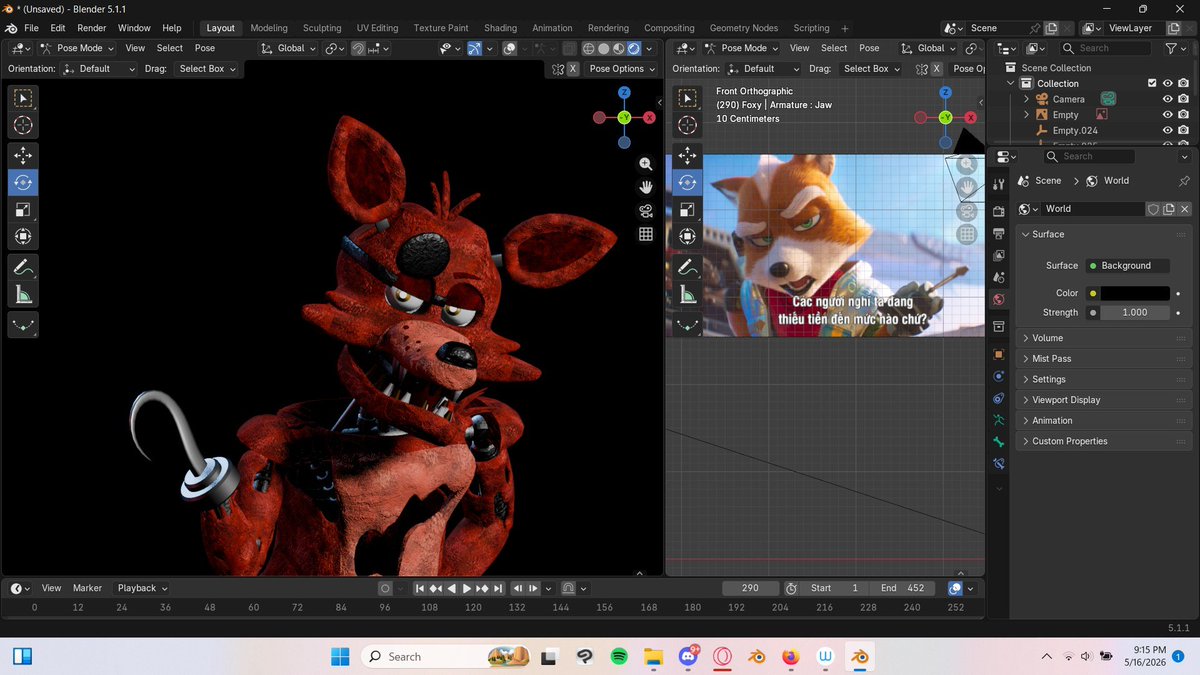
Task: Open the Spotify taskbar icon
Action: point(619,657)
